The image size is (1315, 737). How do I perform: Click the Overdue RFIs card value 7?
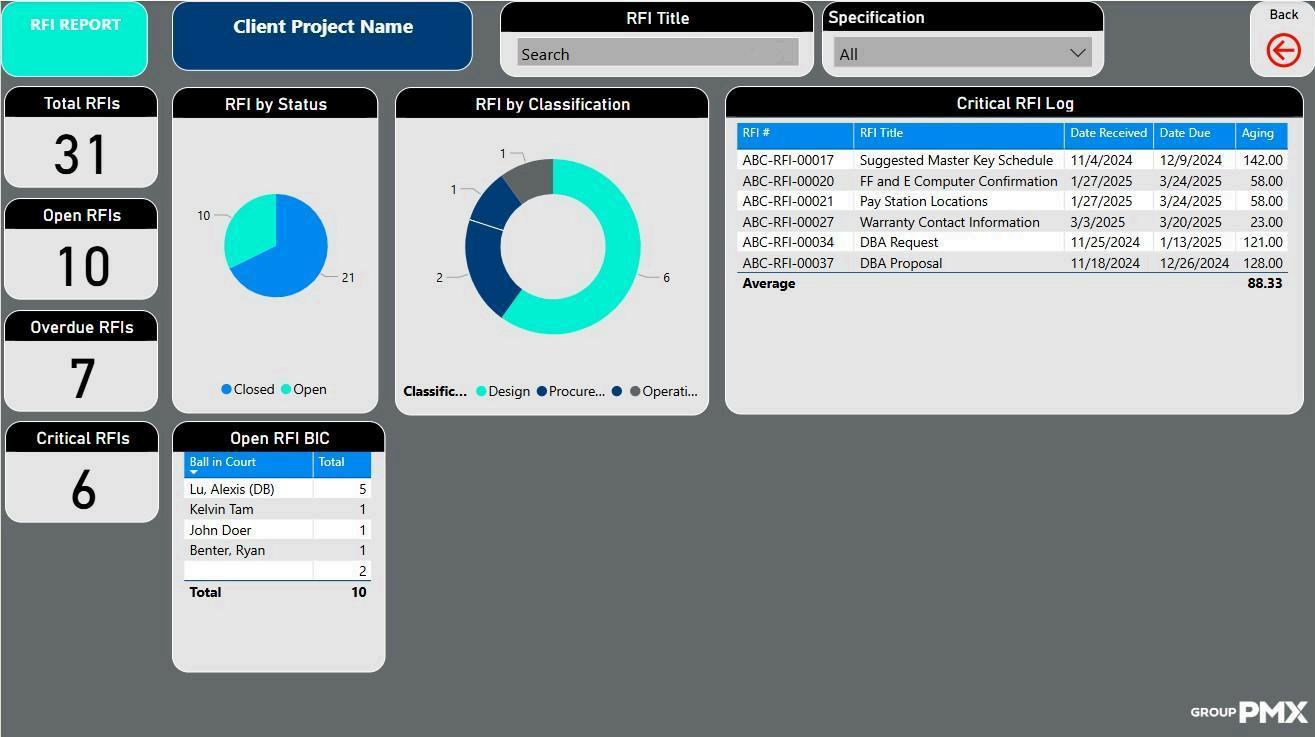[x=82, y=378]
